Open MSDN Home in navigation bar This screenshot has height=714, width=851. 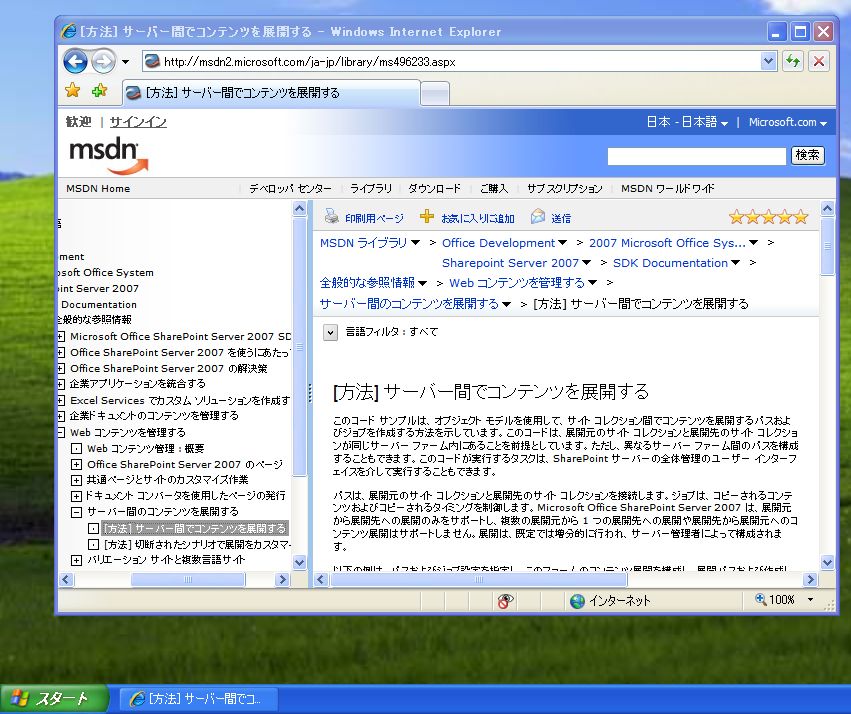coord(98,189)
